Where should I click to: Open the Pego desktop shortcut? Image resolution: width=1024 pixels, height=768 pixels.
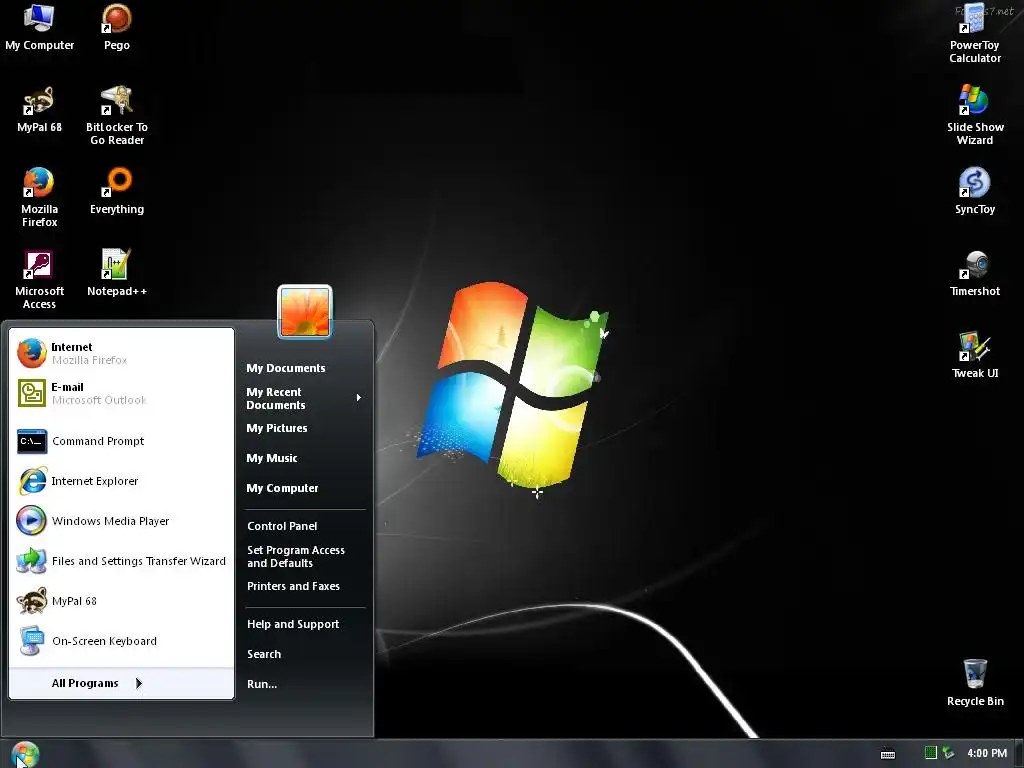(116, 27)
